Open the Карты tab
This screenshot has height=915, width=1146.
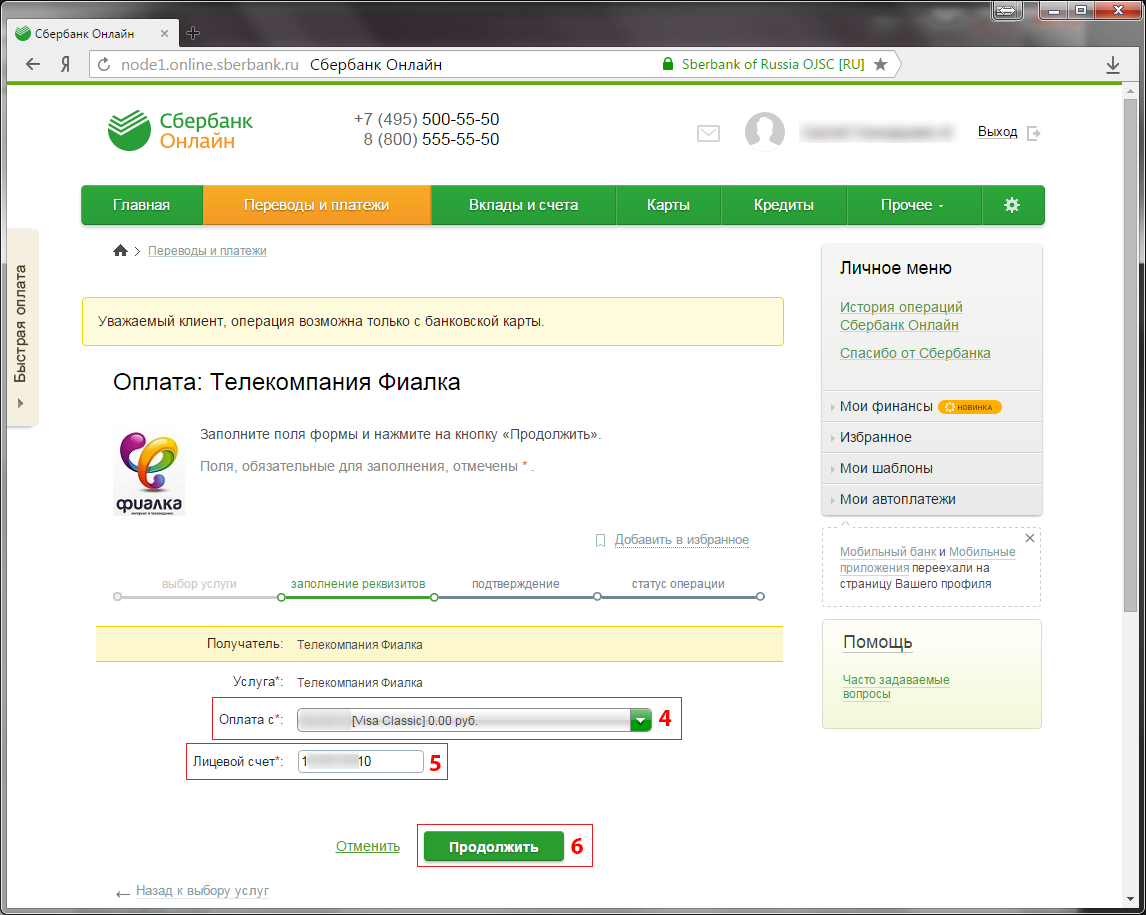pos(668,205)
